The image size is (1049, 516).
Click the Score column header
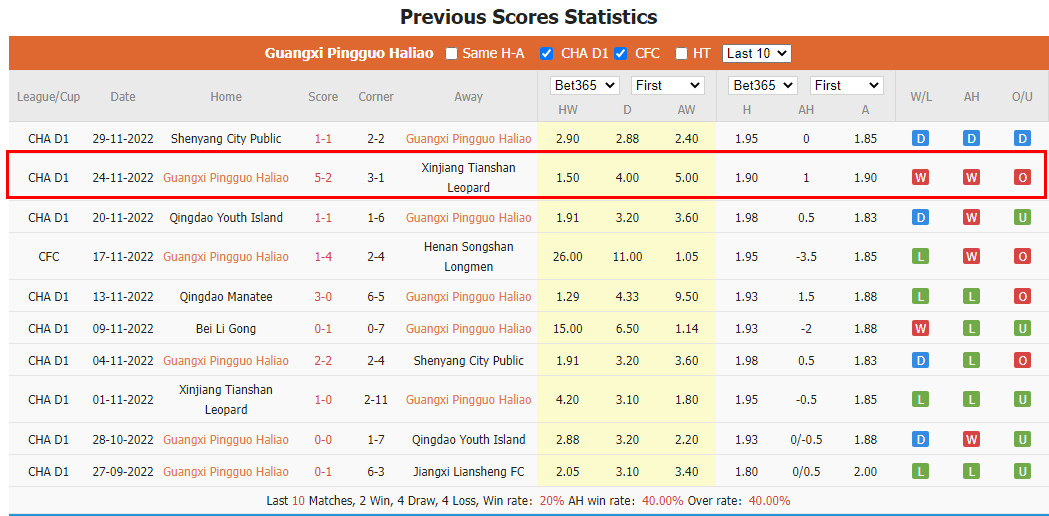(x=323, y=97)
